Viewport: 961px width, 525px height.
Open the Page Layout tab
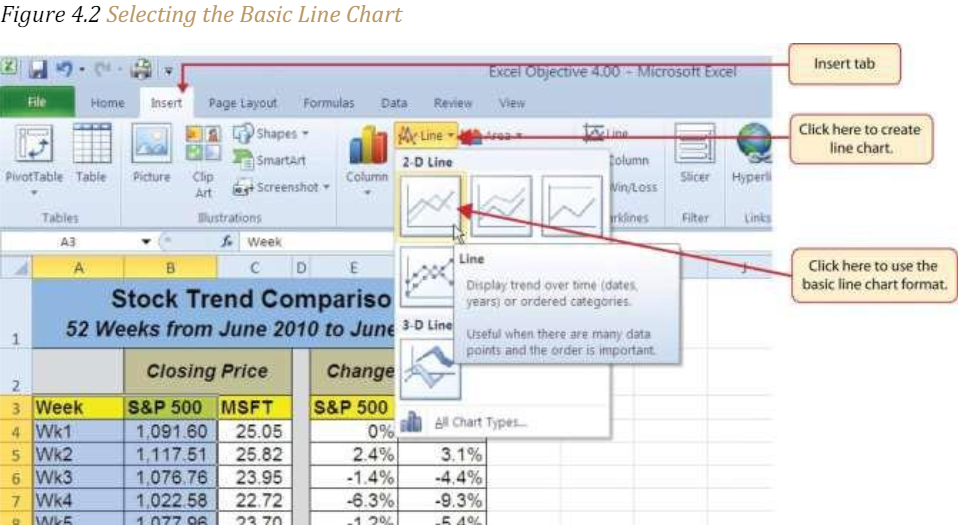click(243, 103)
